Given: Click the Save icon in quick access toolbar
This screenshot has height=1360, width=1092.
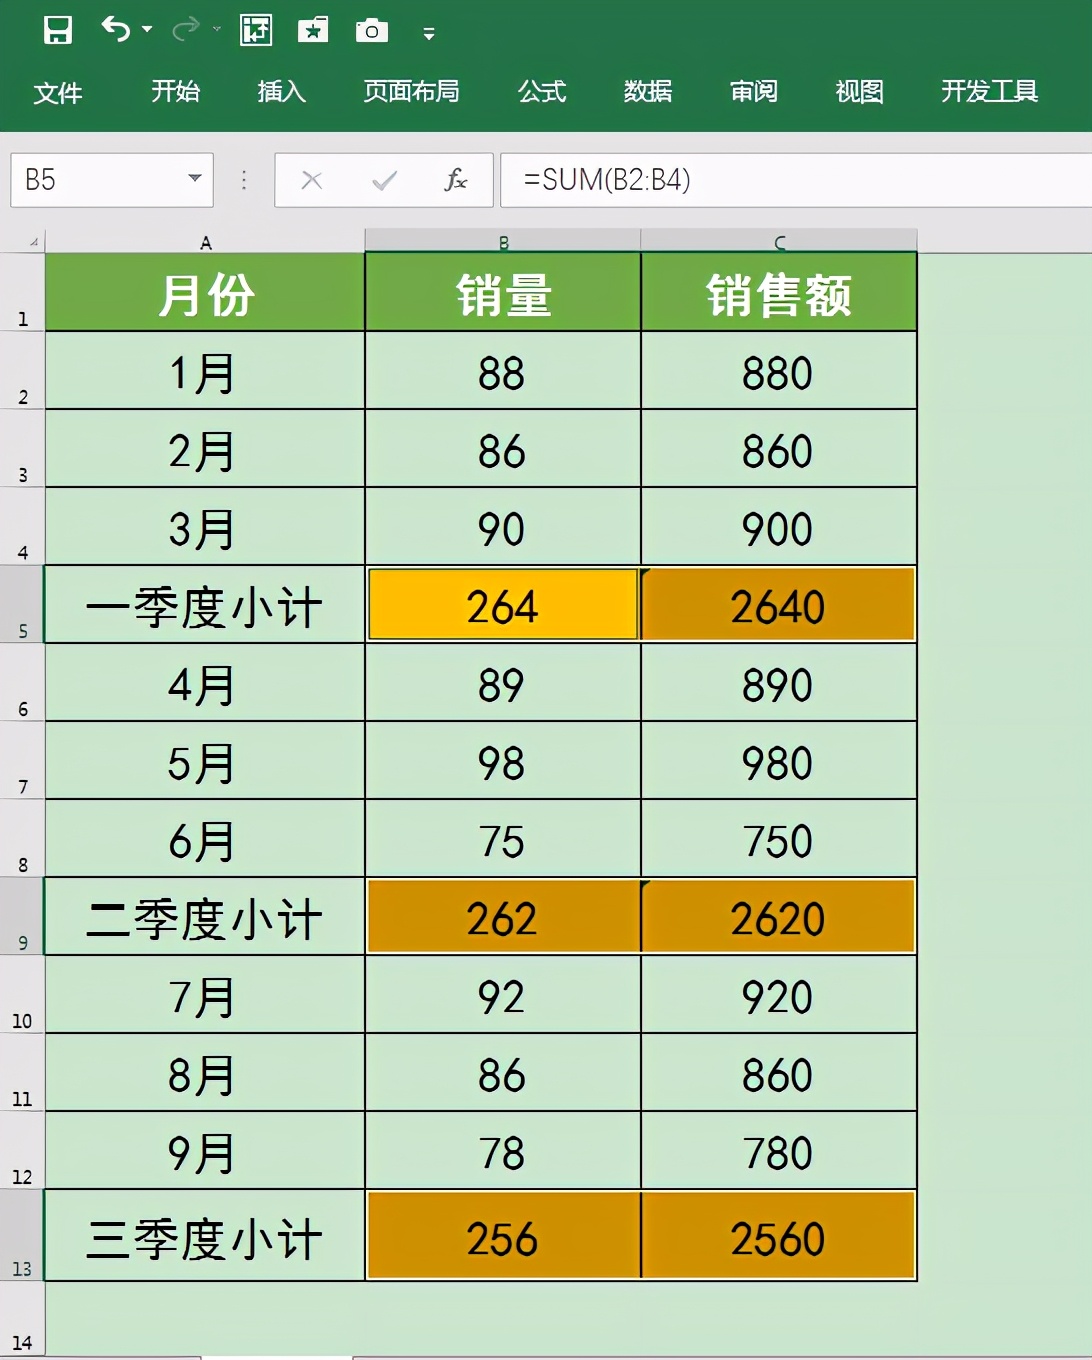Looking at the screenshot, I should click(x=58, y=30).
